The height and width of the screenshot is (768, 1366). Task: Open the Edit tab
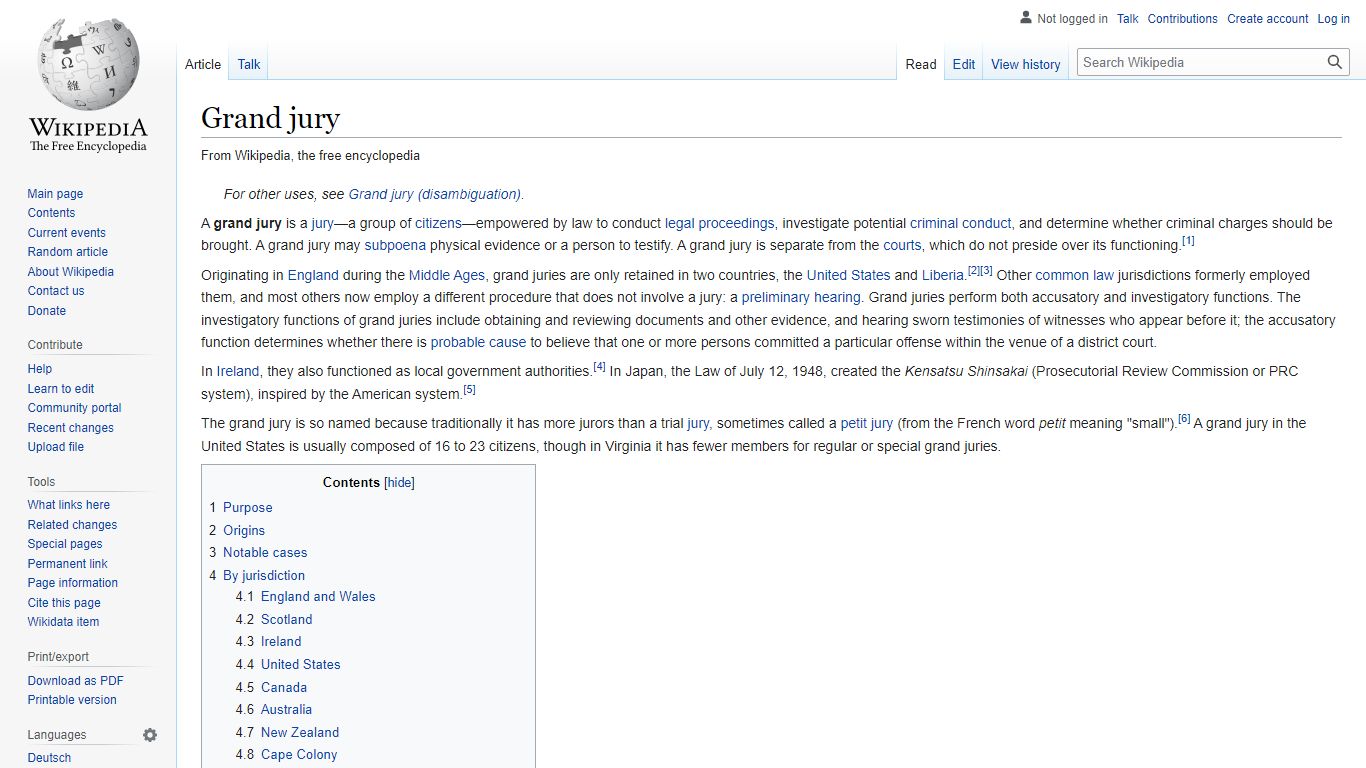[964, 64]
